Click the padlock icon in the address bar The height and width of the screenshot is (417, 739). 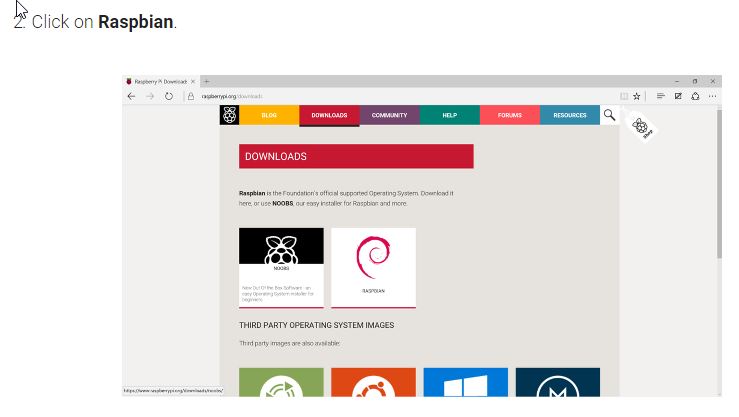191,96
